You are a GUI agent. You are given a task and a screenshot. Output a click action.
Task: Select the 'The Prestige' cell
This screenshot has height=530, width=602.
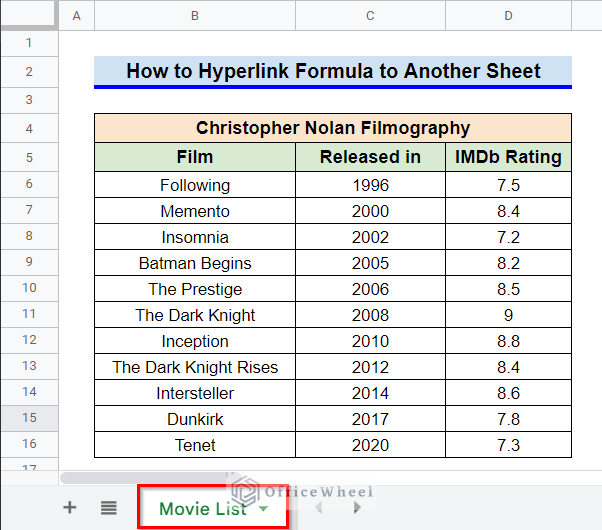point(195,289)
